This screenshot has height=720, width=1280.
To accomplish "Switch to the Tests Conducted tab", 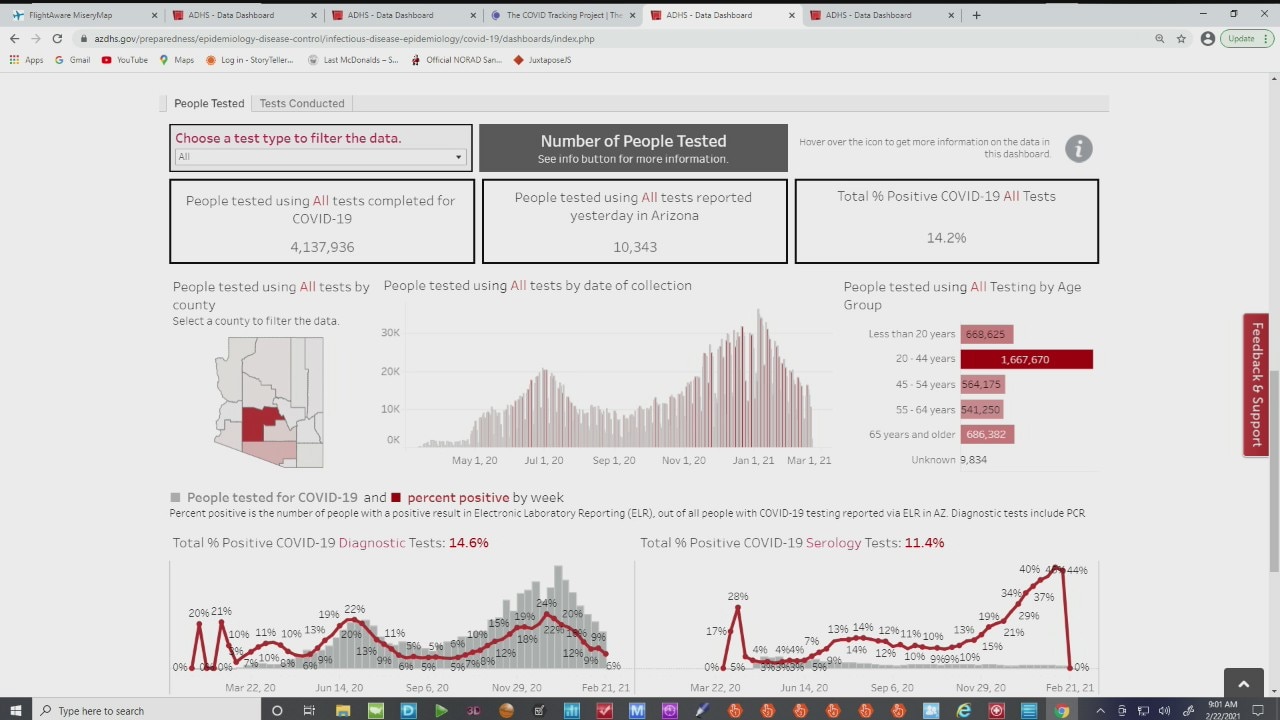I will (302, 103).
